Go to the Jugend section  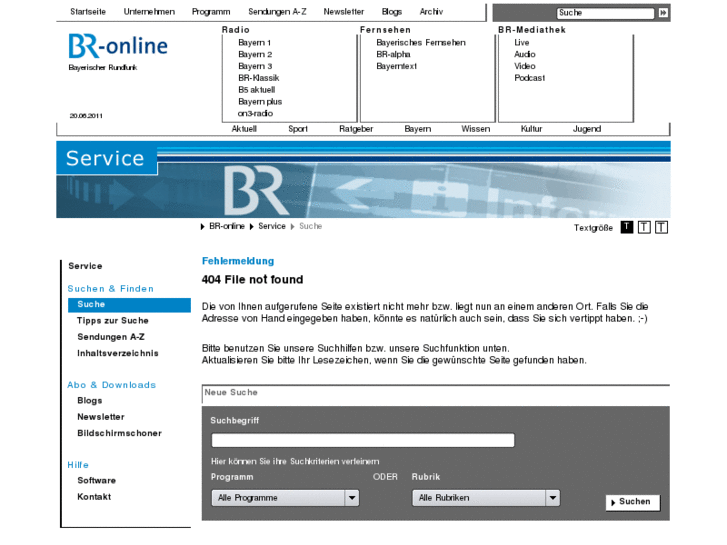[587, 129]
